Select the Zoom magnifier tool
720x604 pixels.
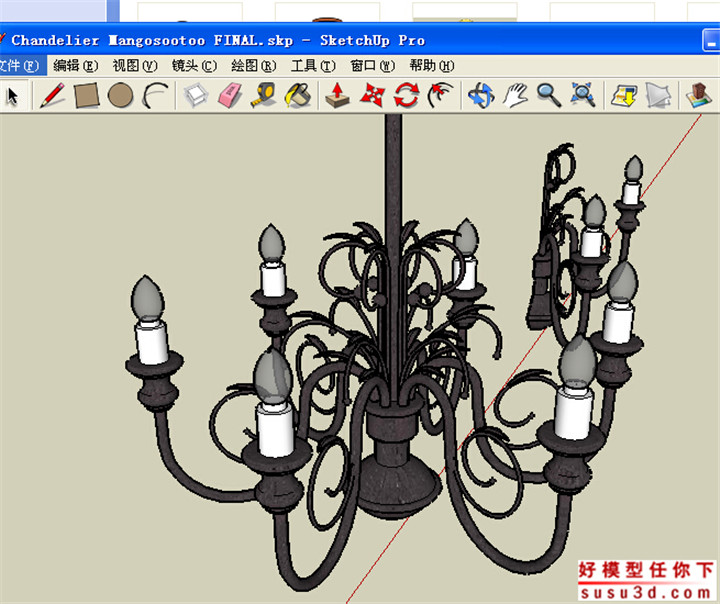pos(549,96)
